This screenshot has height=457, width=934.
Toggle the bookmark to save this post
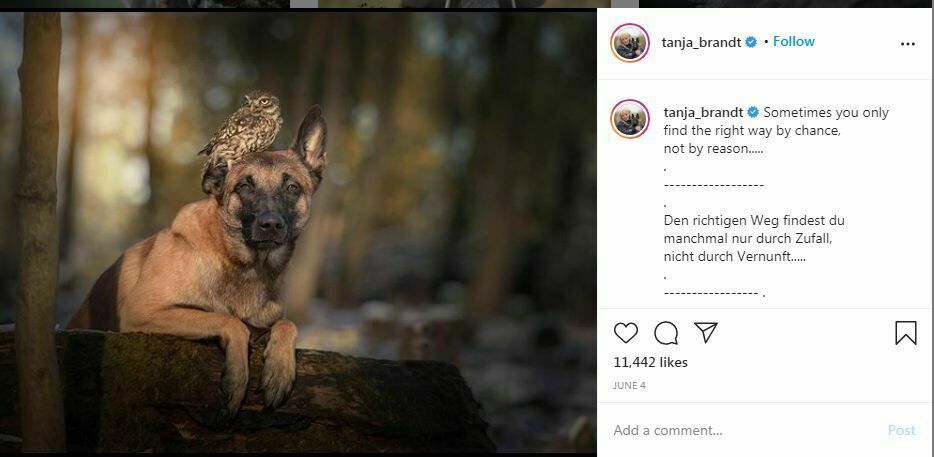(x=905, y=333)
